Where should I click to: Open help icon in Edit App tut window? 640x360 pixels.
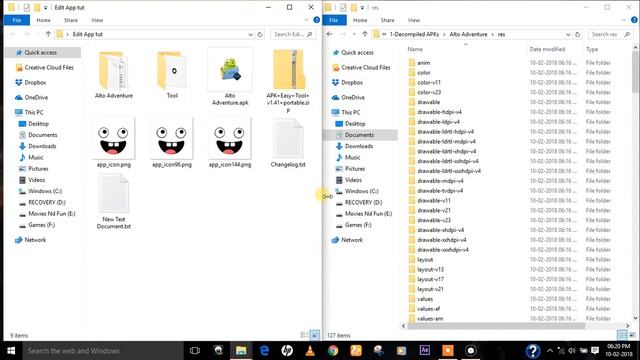[x=316, y=20]
